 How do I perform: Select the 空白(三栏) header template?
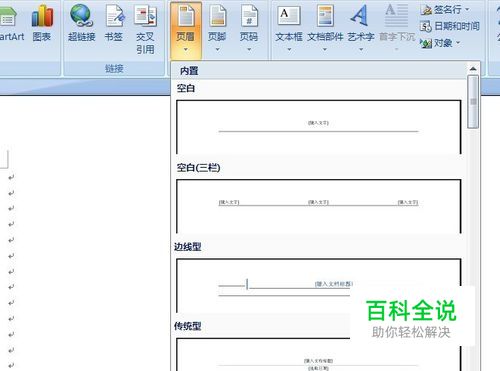pyautogui.click(x=319, y=206)
